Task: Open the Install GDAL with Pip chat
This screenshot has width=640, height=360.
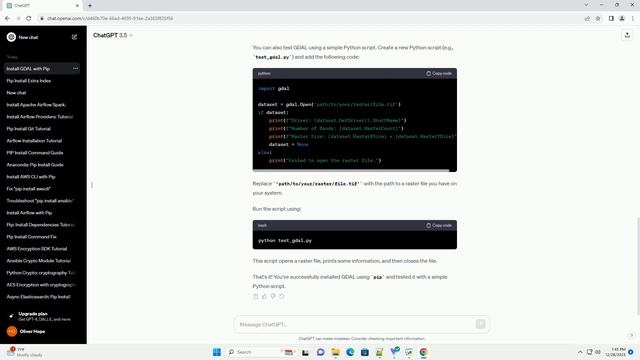Action: point(42,69)
